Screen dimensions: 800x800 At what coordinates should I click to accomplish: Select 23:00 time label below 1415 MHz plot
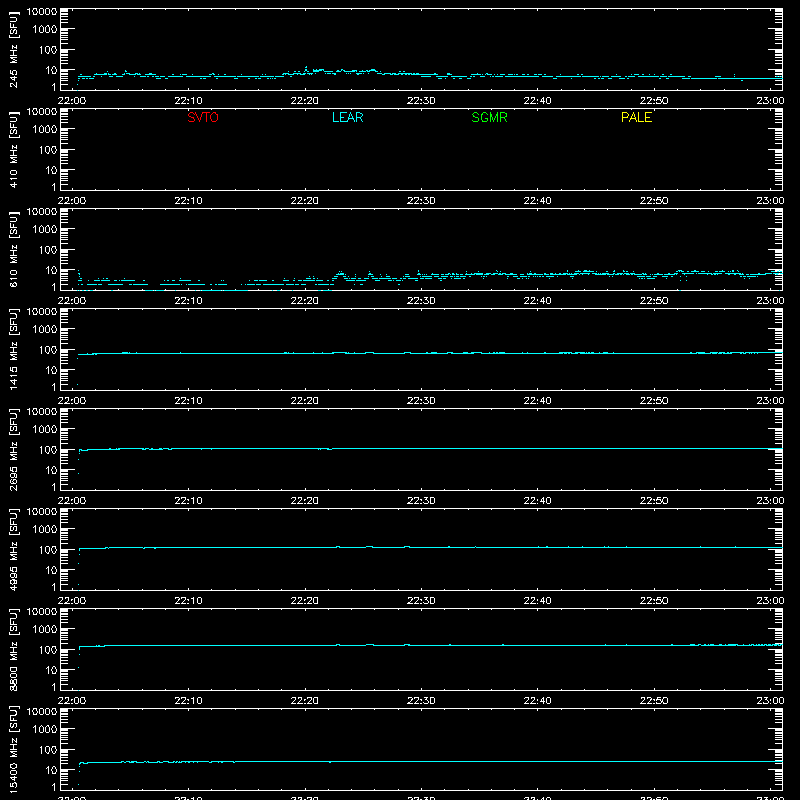tap(770, 401)
